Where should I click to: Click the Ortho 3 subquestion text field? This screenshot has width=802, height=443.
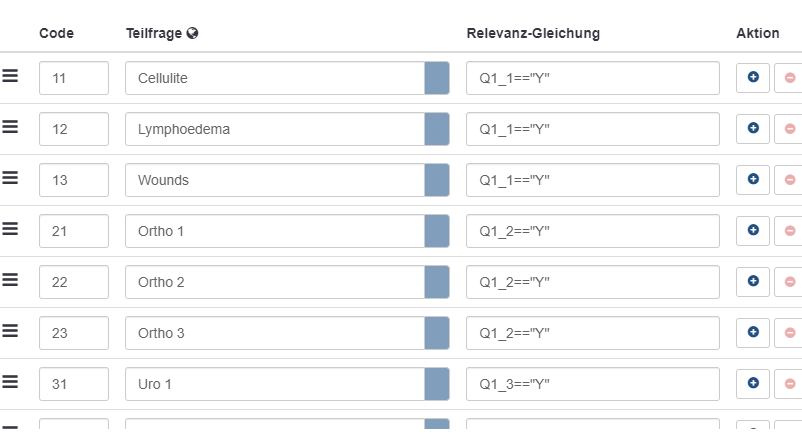point(275,333)
